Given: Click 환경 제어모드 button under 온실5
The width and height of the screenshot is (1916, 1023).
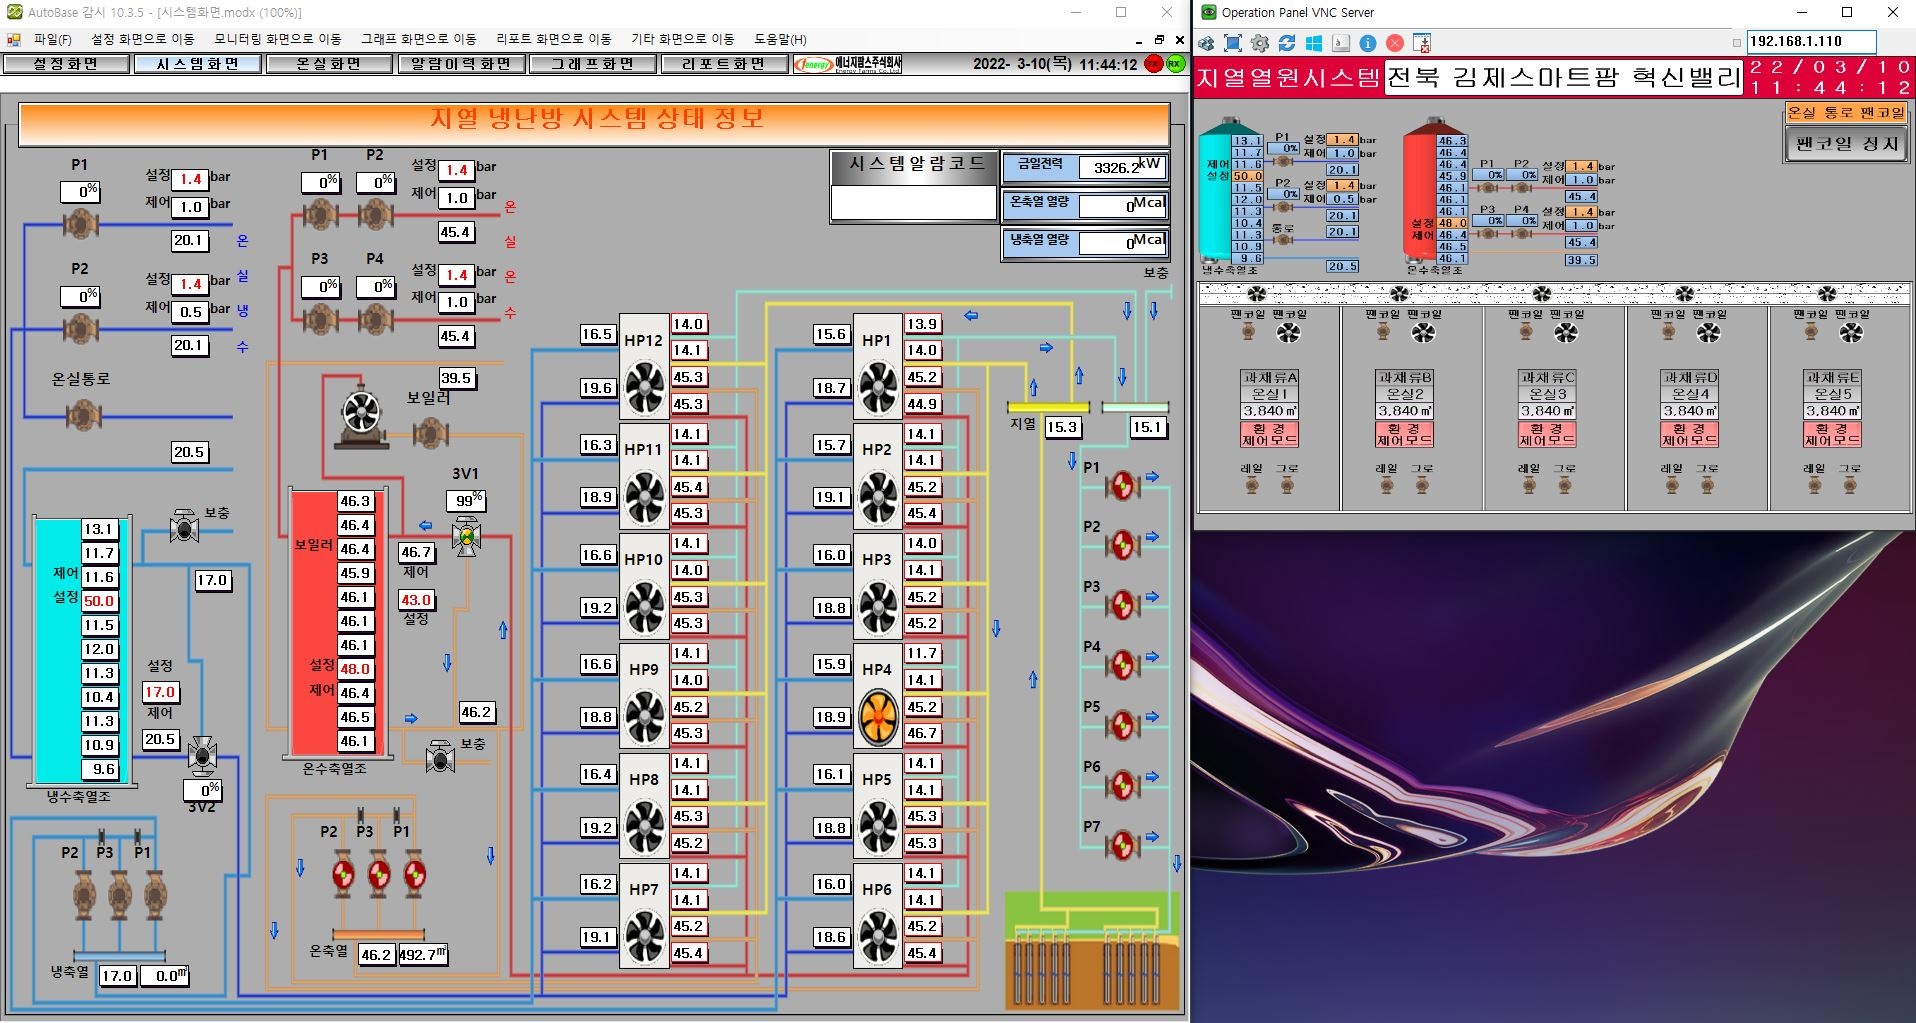Looking at the screenshot, I should 1832,434.
